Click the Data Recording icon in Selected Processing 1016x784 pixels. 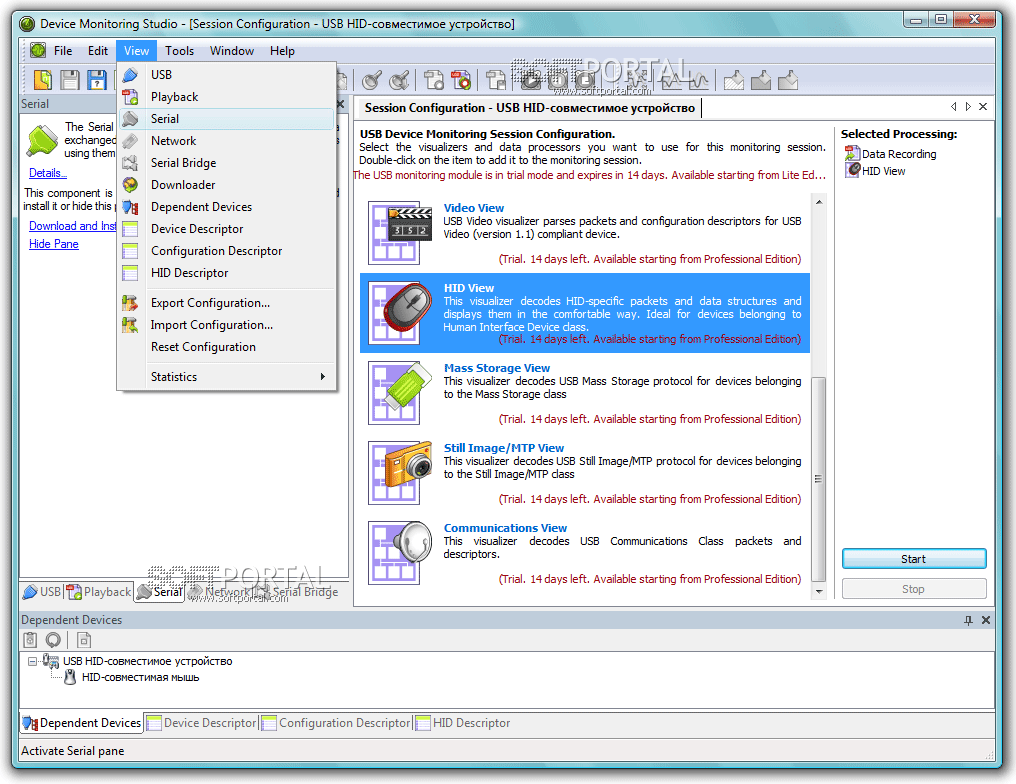[852, 154]
